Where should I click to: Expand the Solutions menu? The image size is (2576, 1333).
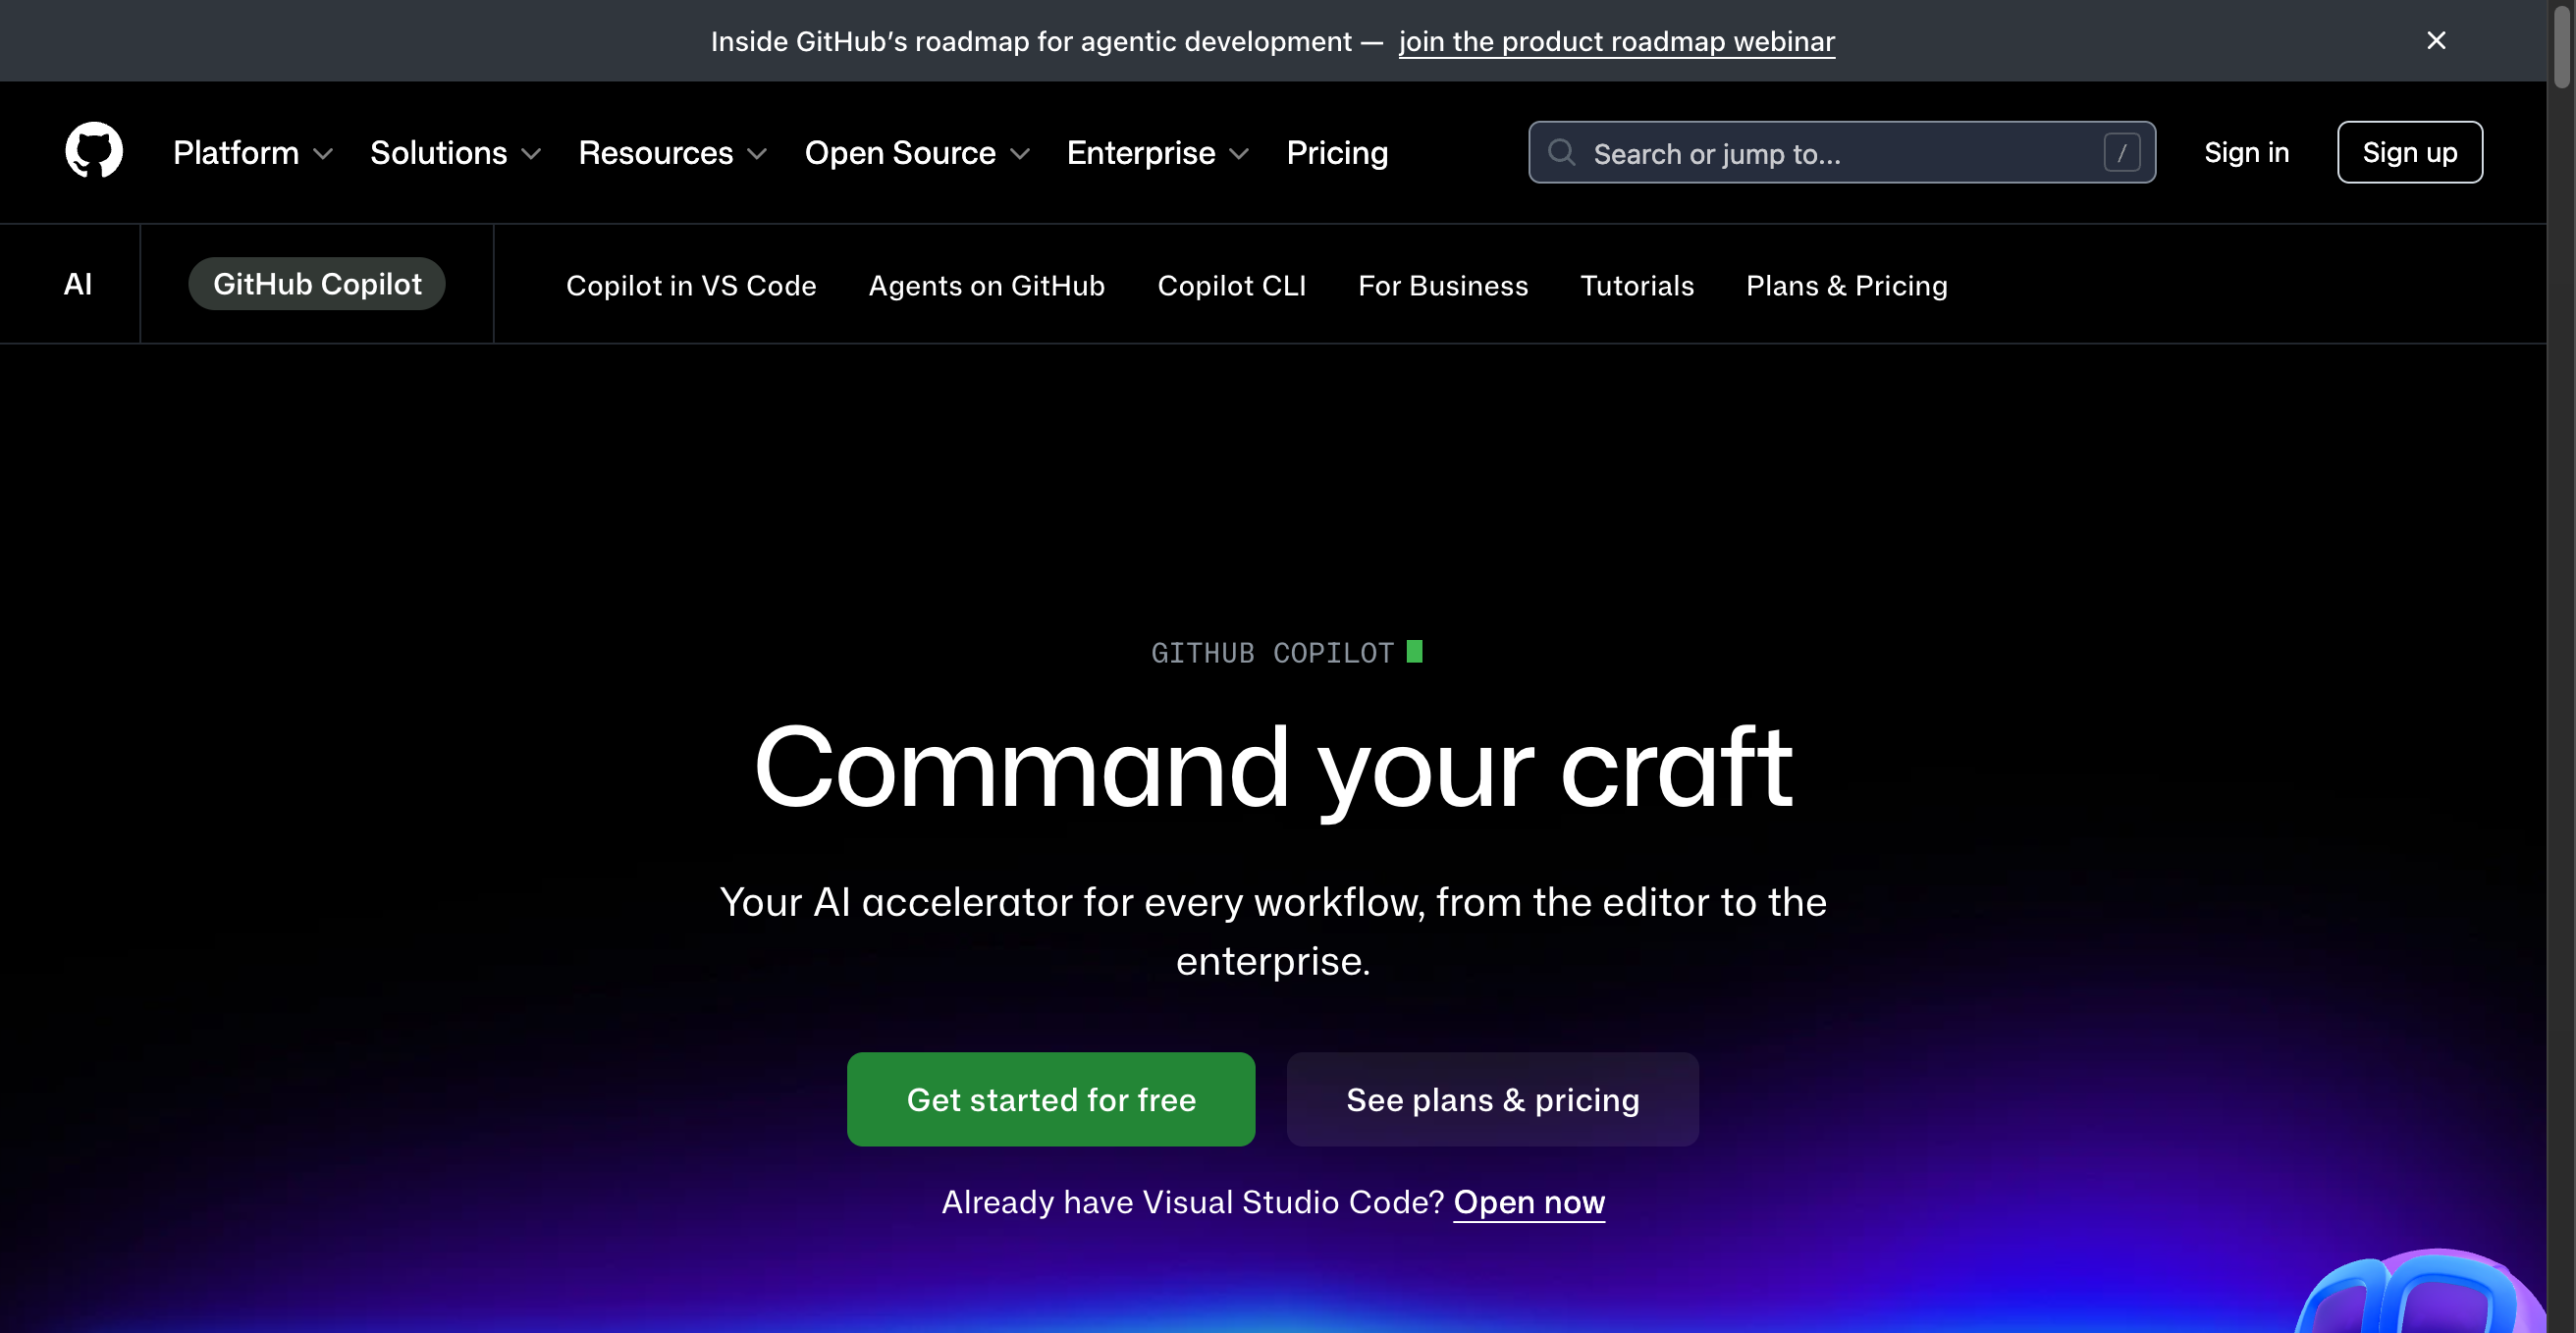[455, 153]
